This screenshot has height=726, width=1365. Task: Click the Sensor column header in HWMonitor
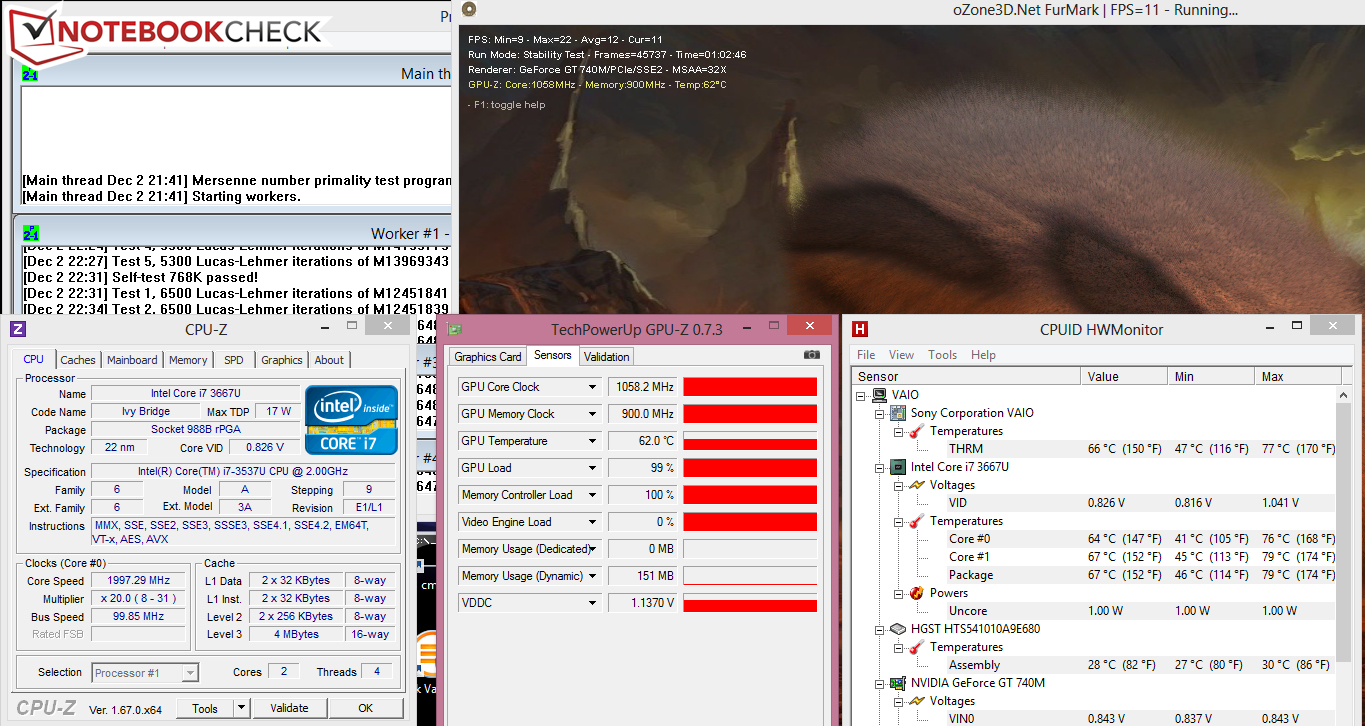coord(966,377)
